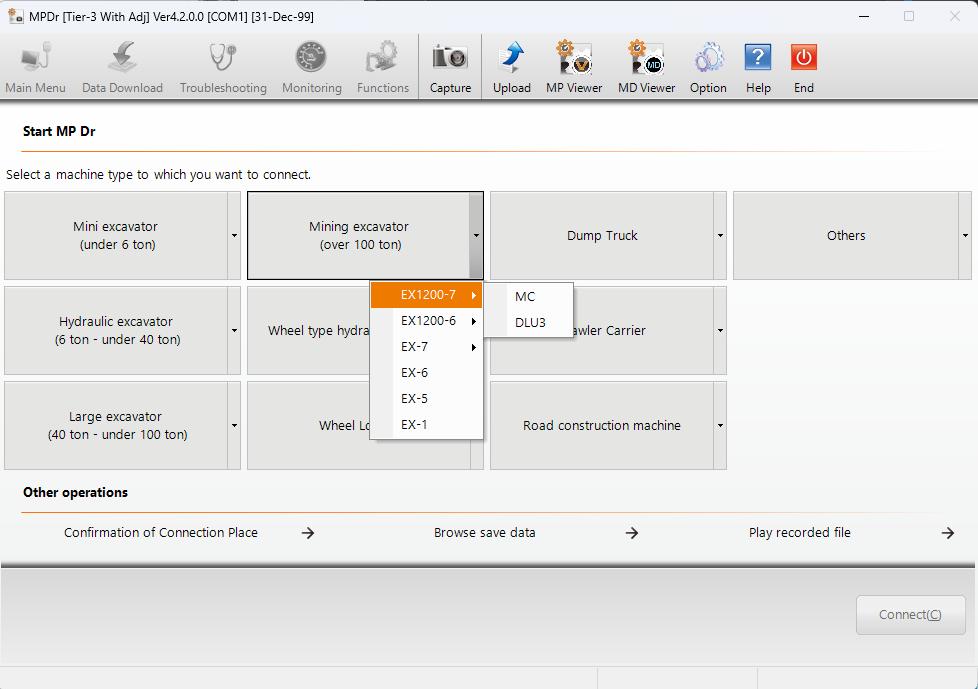The image size is (978, 689).
Task: Choose EX1200-6 in the model menu
Action: pos(428,321)
